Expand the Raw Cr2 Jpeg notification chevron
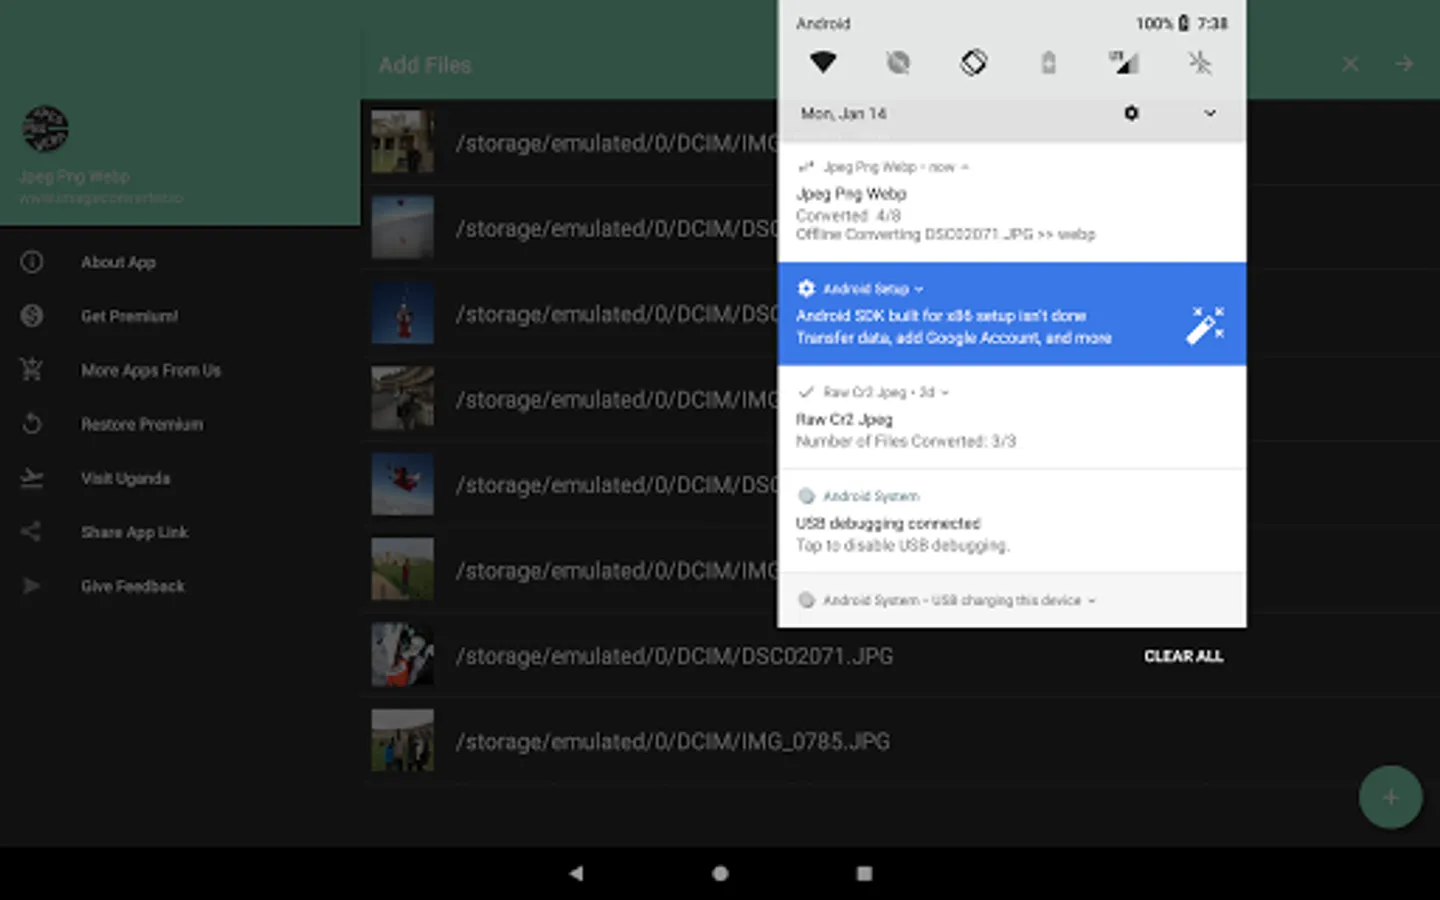 [x=945, y=393]
